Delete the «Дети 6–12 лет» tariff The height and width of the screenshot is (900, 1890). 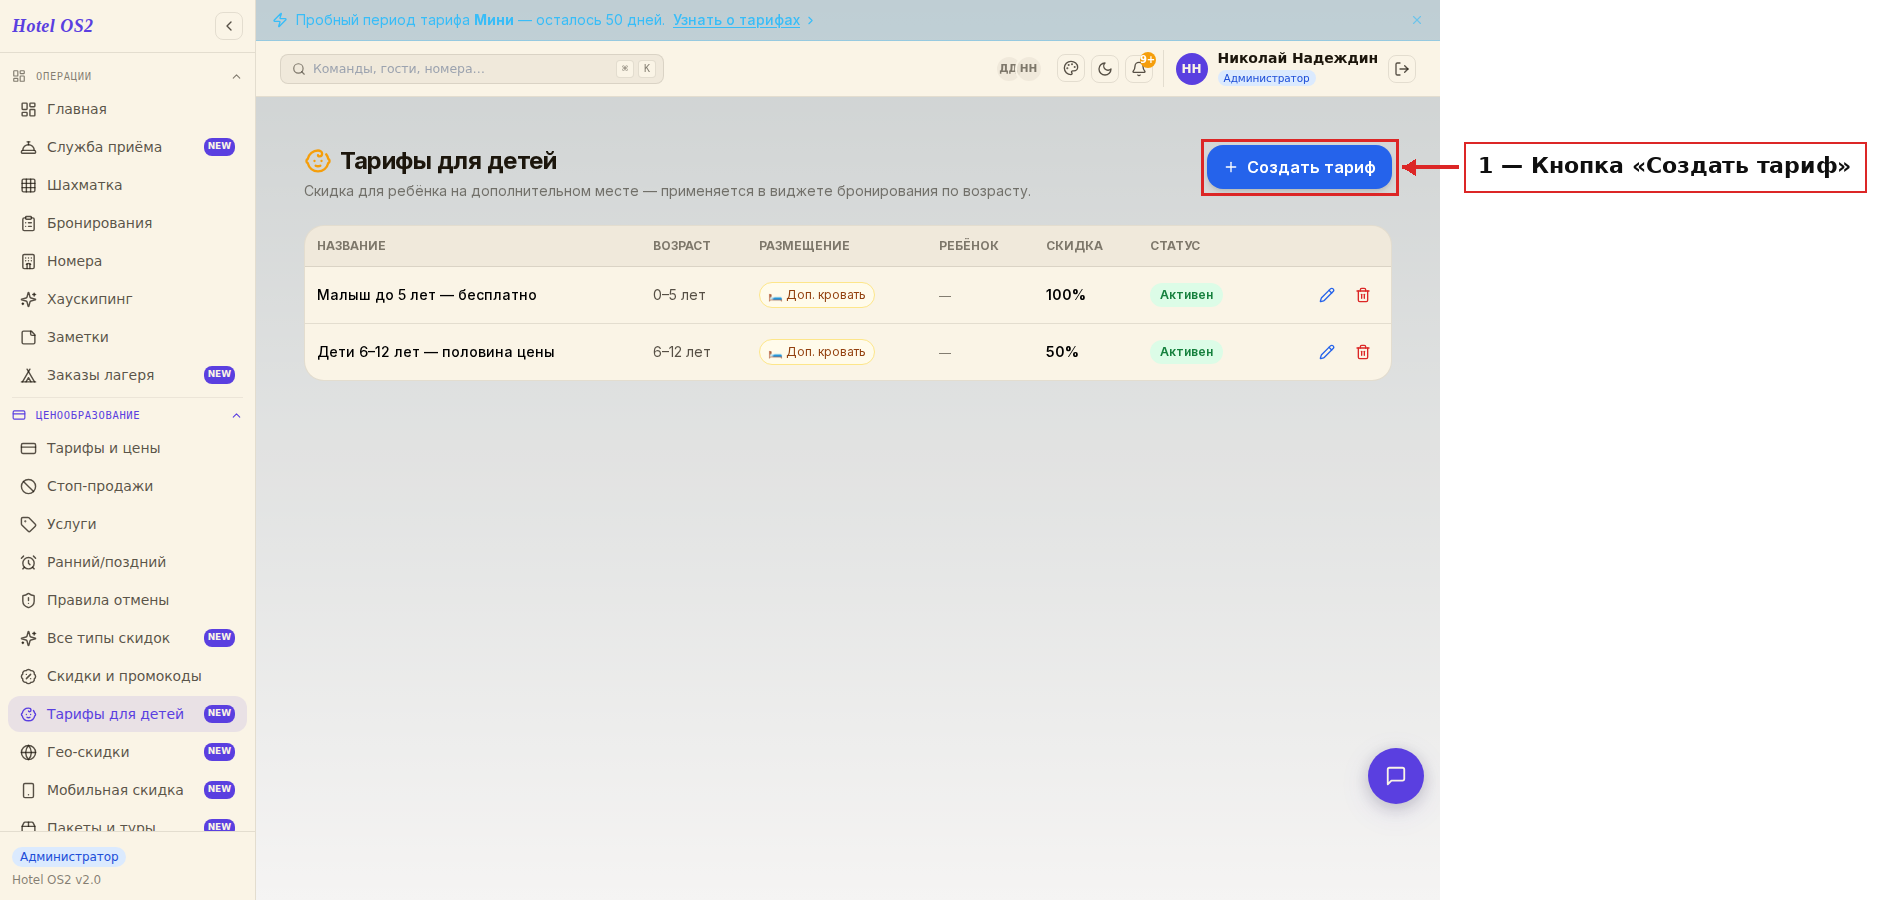[1363, 352]
